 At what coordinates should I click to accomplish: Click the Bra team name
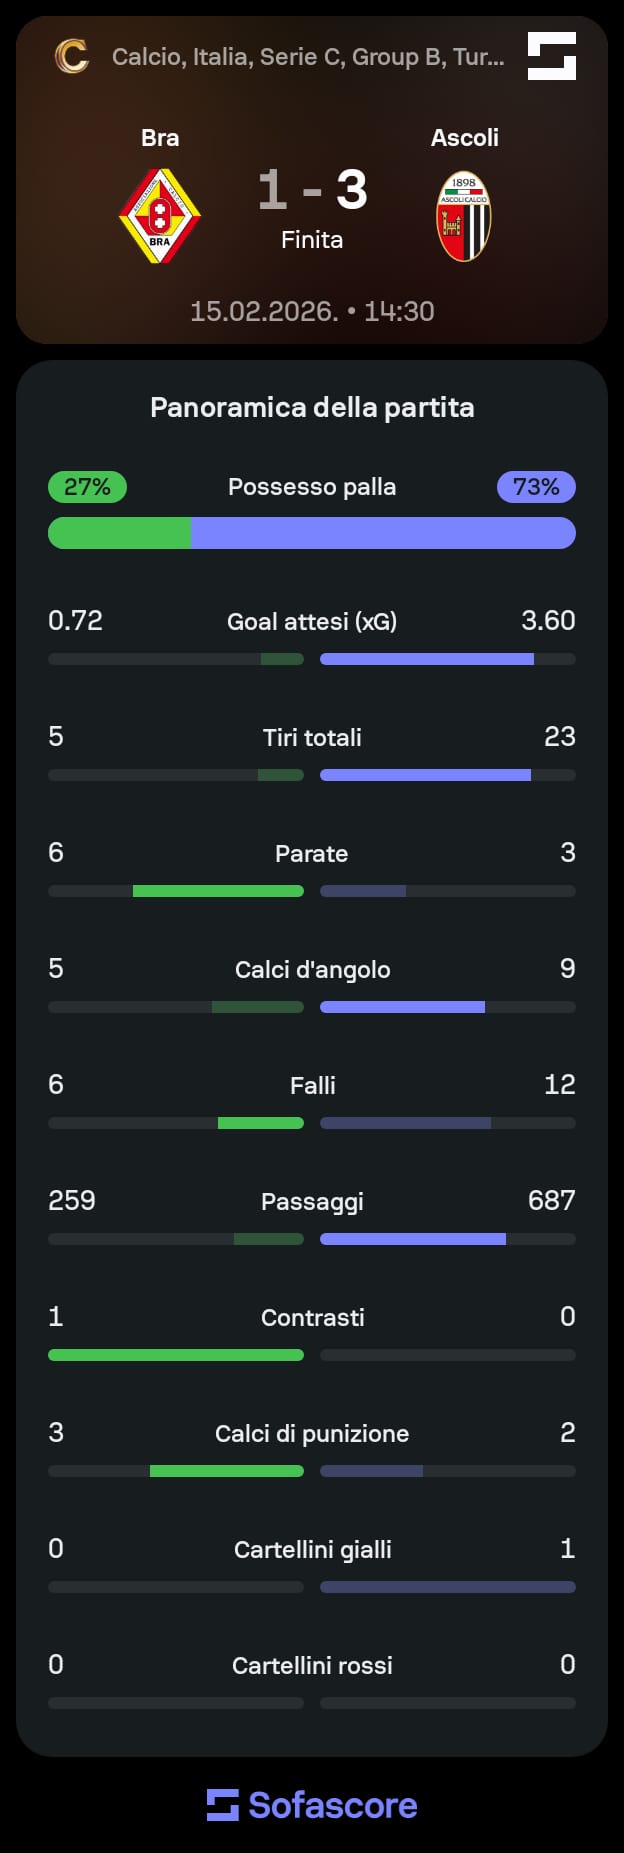pyautogui.click(x=160, y=138)
